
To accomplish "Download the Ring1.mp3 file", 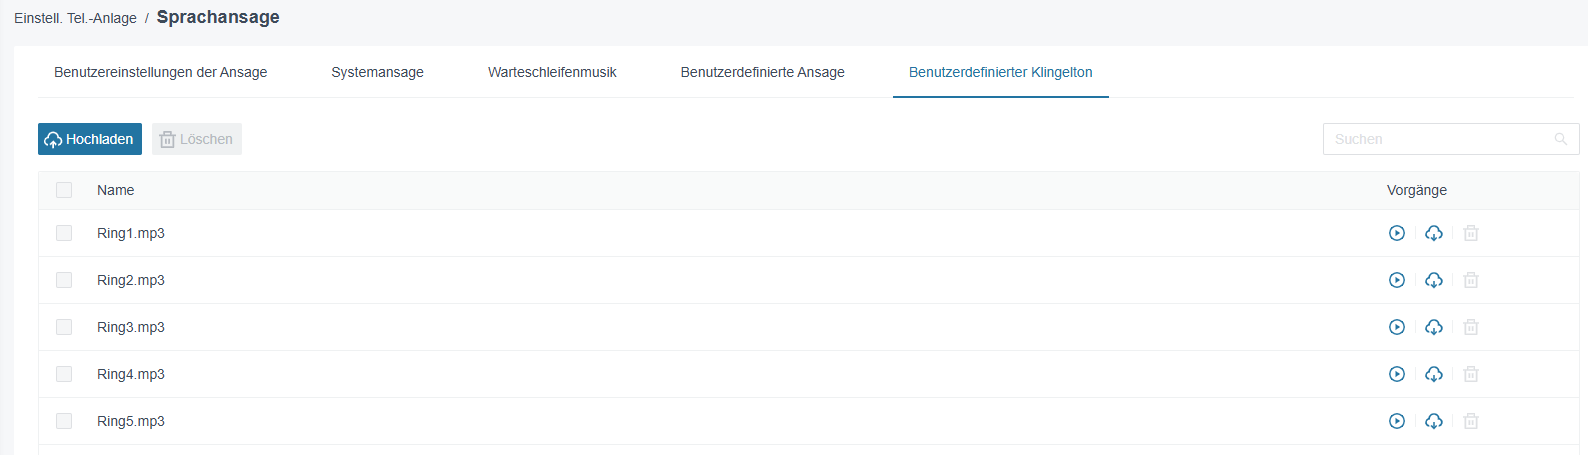I will (1434, 233).
